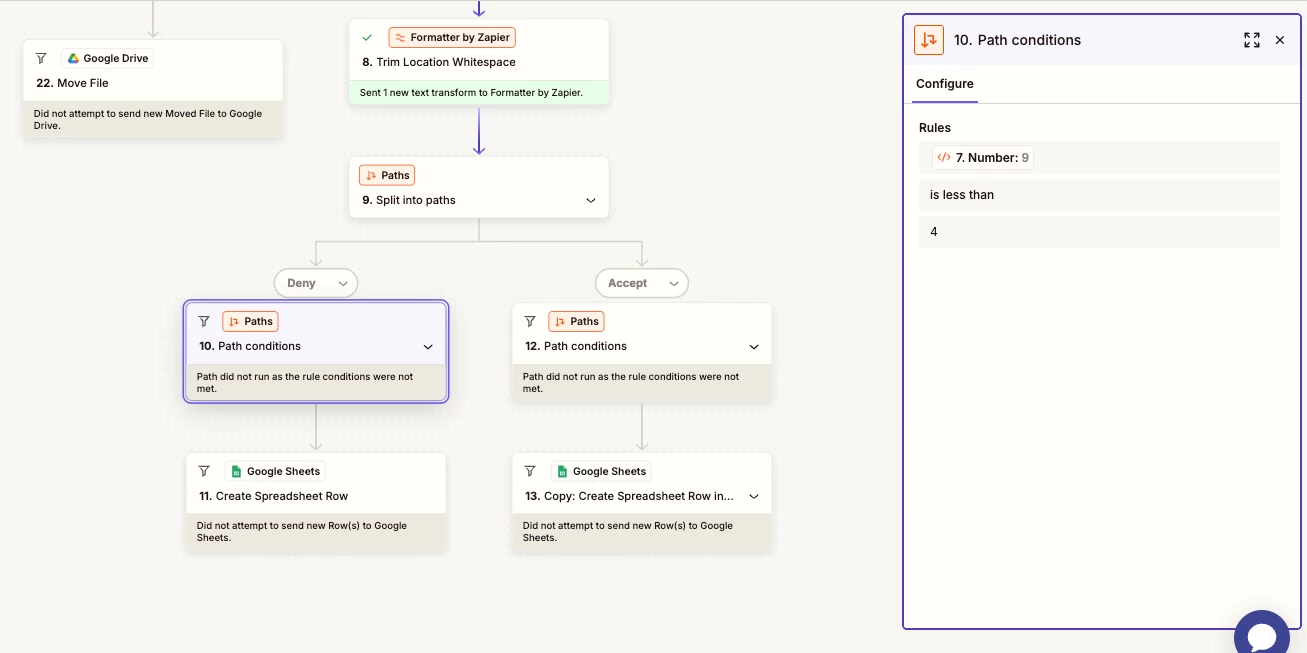Select step 9. Split into paths title

pos(409,200)
